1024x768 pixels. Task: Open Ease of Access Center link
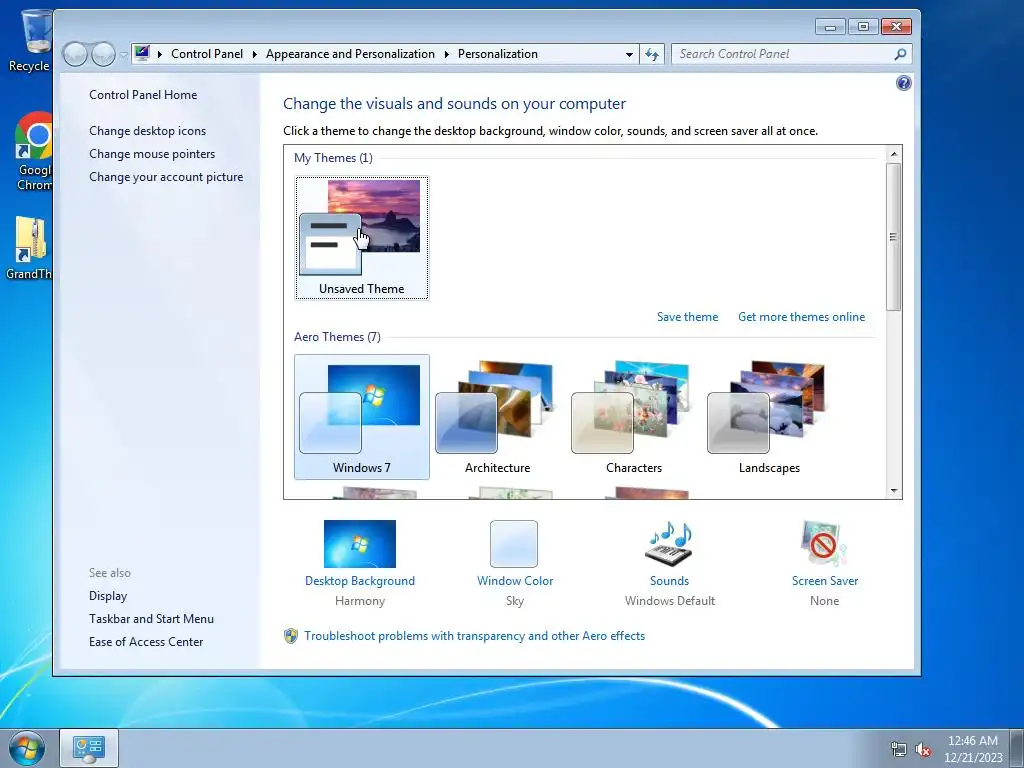pos(146,642)
